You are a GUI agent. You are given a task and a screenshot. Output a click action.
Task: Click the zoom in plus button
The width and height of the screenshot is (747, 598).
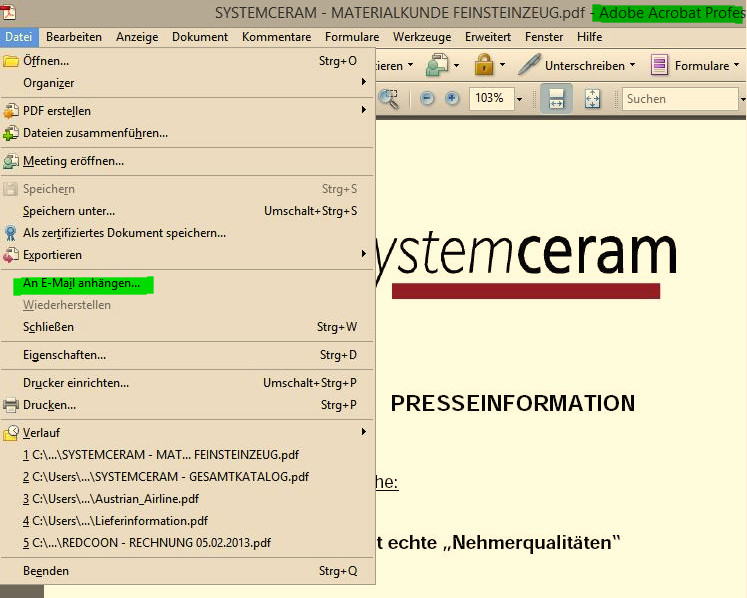coord(452,99)
